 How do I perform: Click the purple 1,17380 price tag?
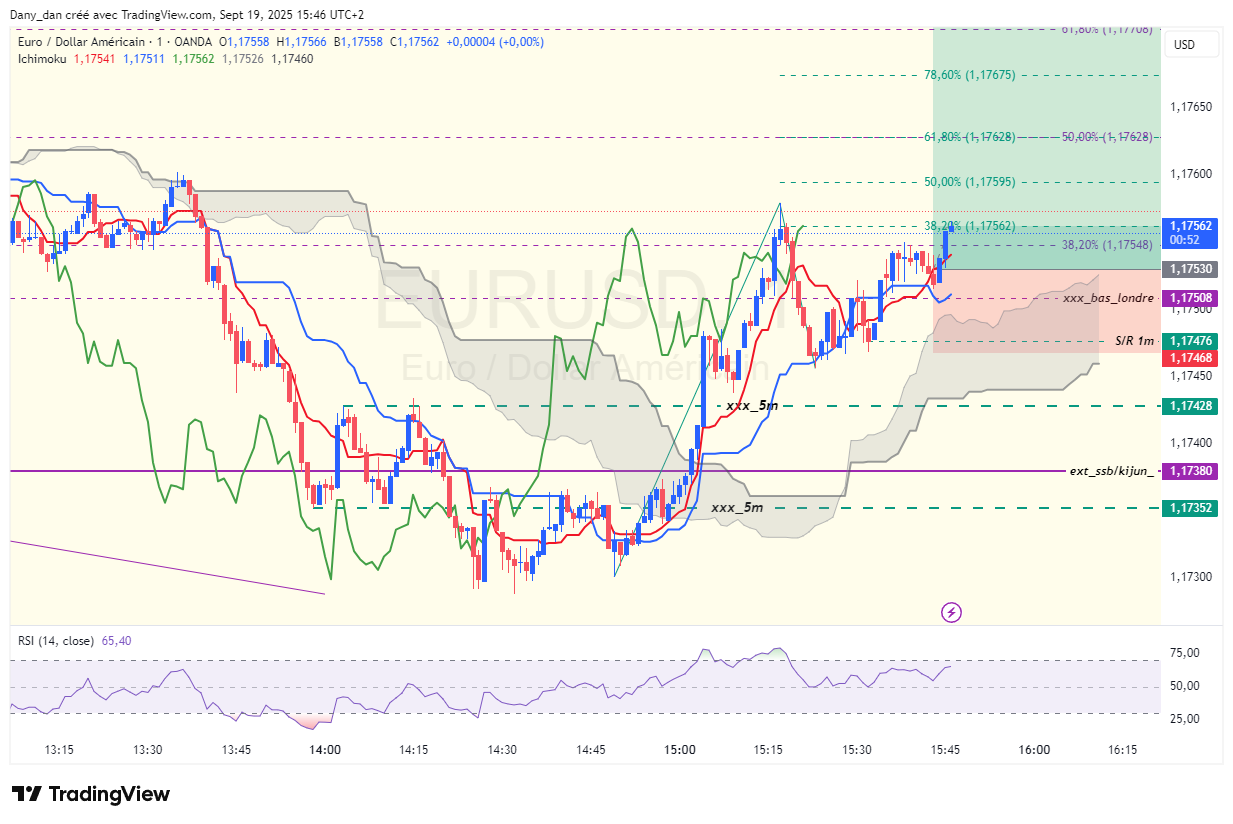coord(1192,470)
